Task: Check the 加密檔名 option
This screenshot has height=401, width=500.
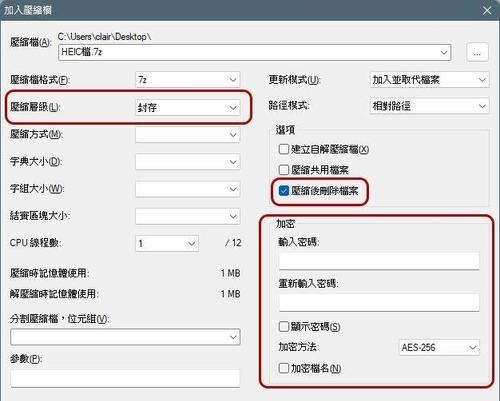Action: [x=284, y=368]
